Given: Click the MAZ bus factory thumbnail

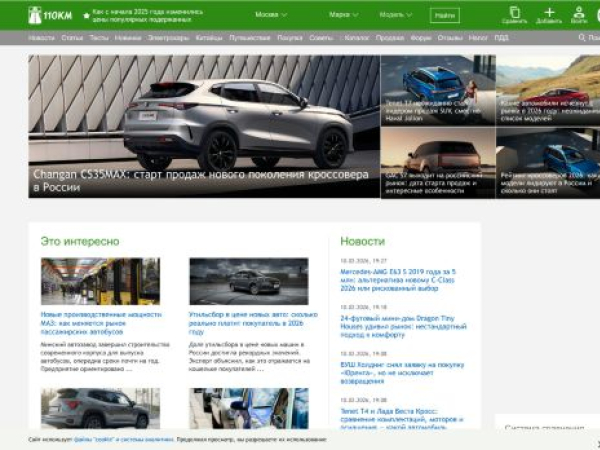Looking at the screenshot, I should [x=100, y=281].
